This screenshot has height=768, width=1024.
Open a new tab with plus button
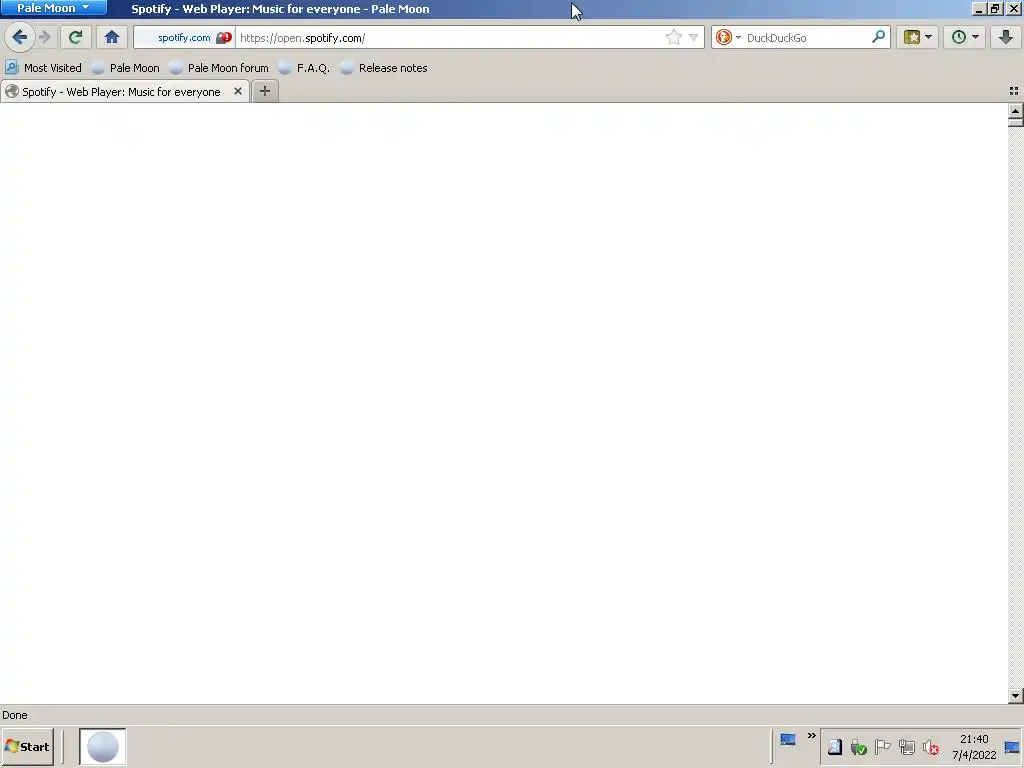[x=264, y=91]
